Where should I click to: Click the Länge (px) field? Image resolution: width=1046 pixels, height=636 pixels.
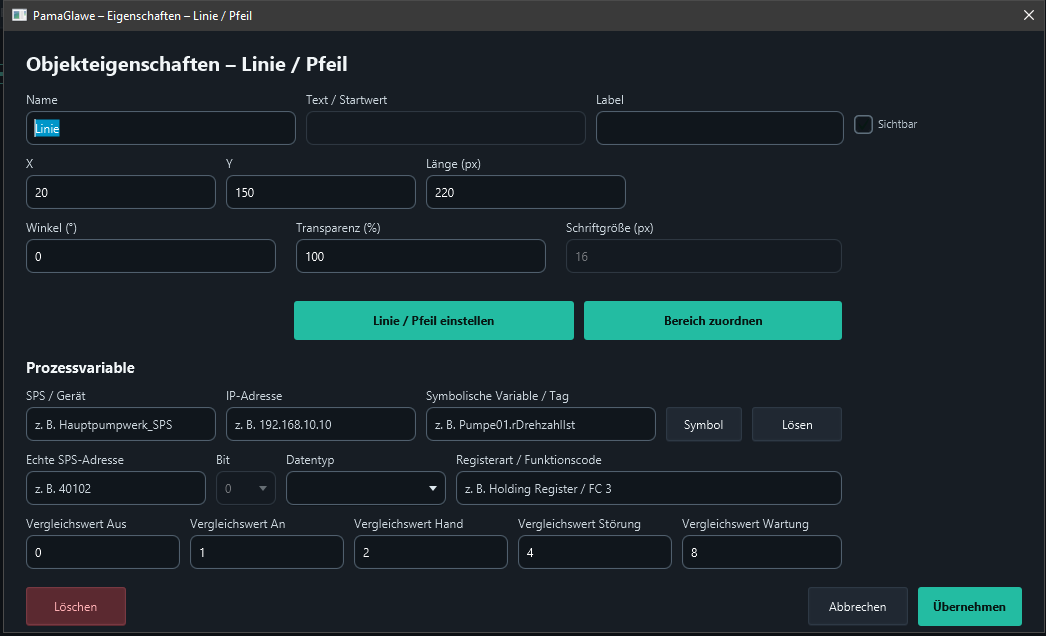pyautogui.click(x=526, y=192)
